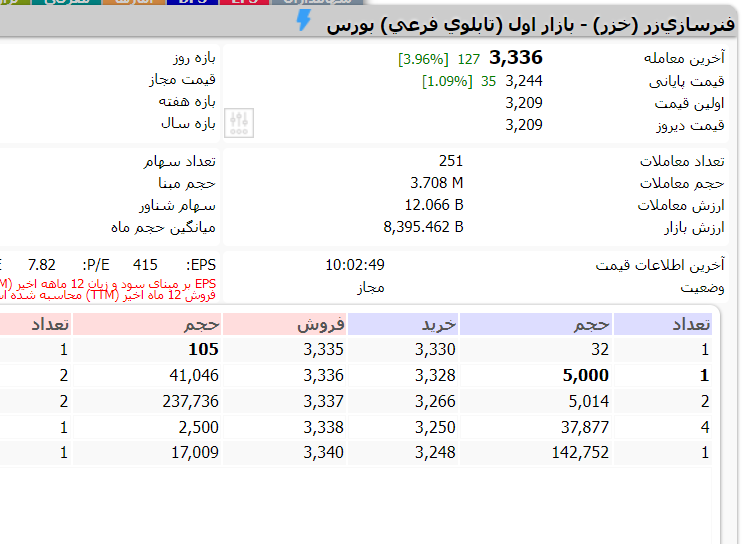
Task: Click the EPS value 415
Action: pos(145,265)
